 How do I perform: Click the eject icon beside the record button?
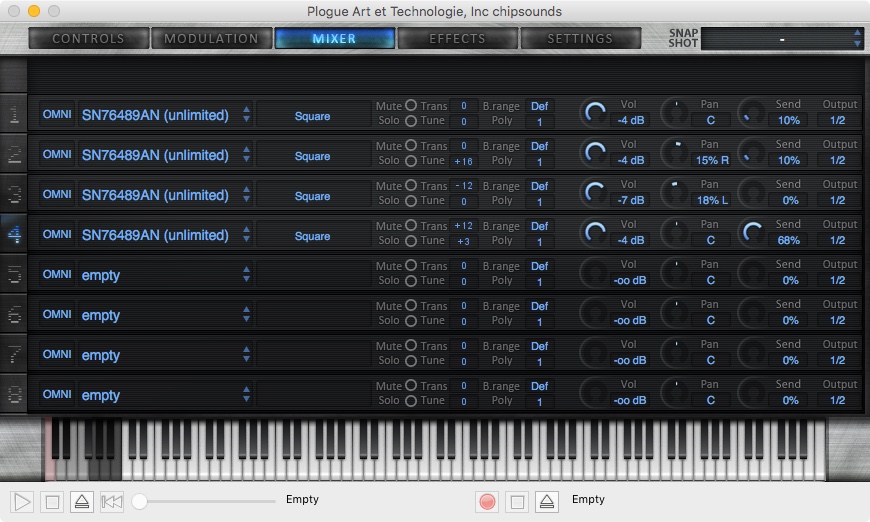[x=546, y=501]
